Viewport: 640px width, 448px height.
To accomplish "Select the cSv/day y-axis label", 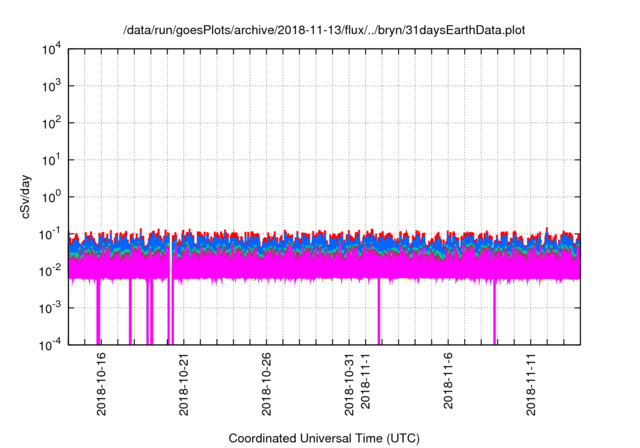I will pyautogui.click(x=25, y=197).
